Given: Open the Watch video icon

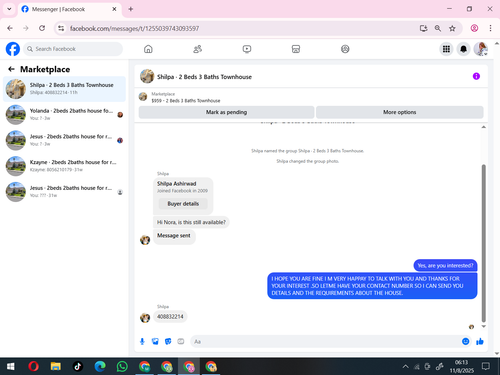Looking at the screenshot, I should (x=247, y=49).
